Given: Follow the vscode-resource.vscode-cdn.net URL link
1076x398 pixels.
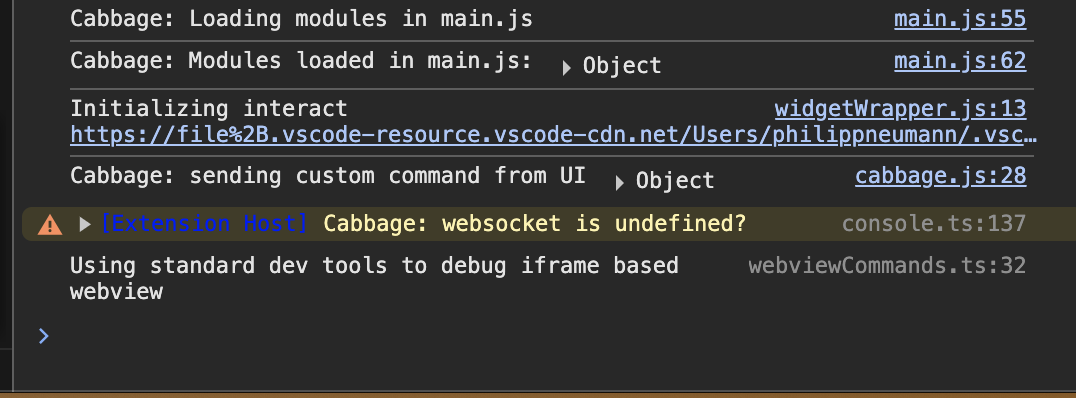Looking at the screenshot, I should pos(553,135).
